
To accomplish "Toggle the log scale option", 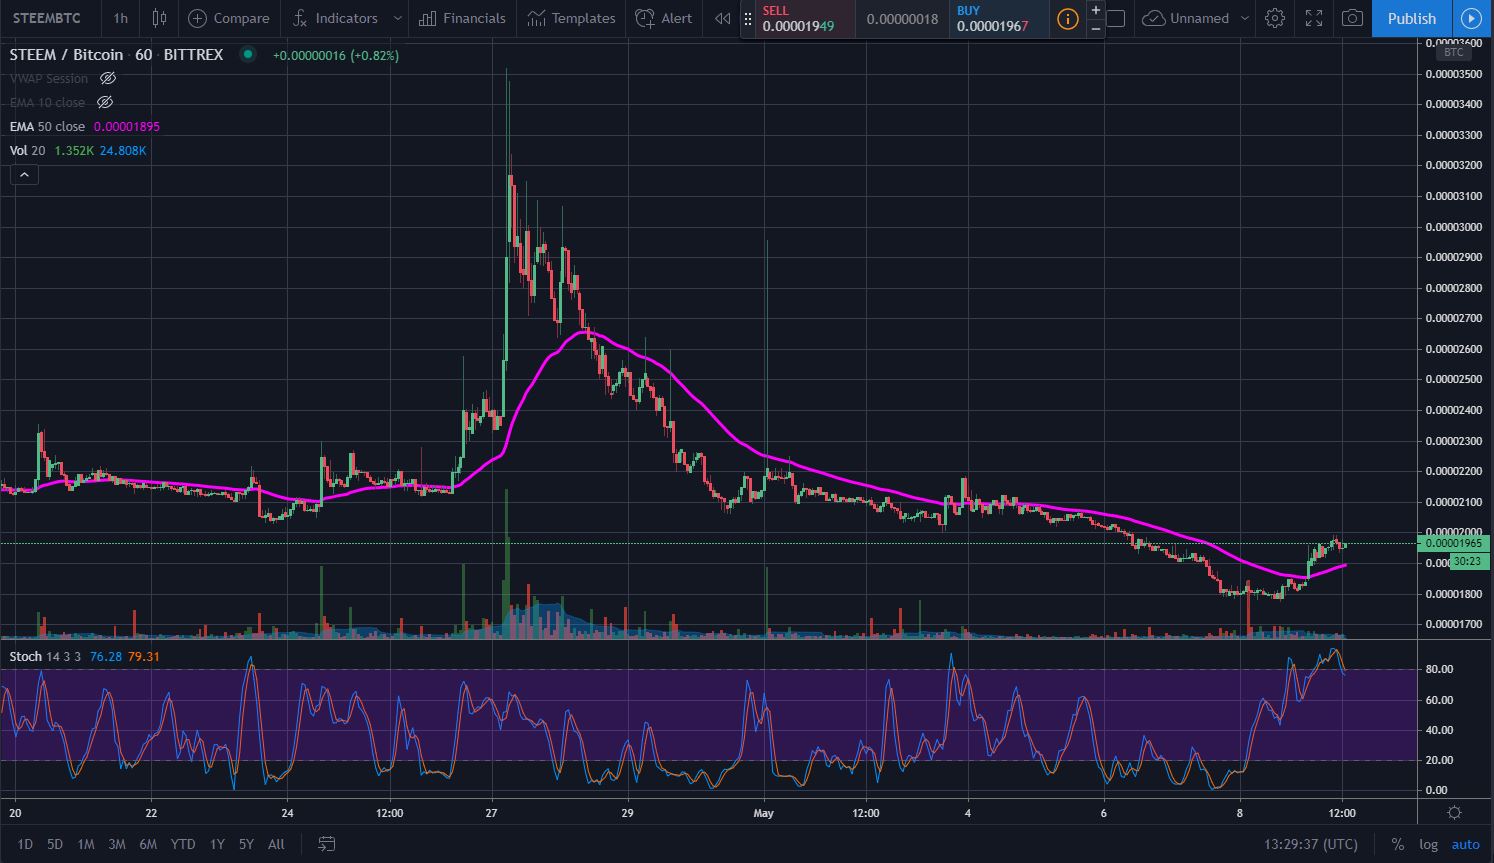I will pos(1428,844).
